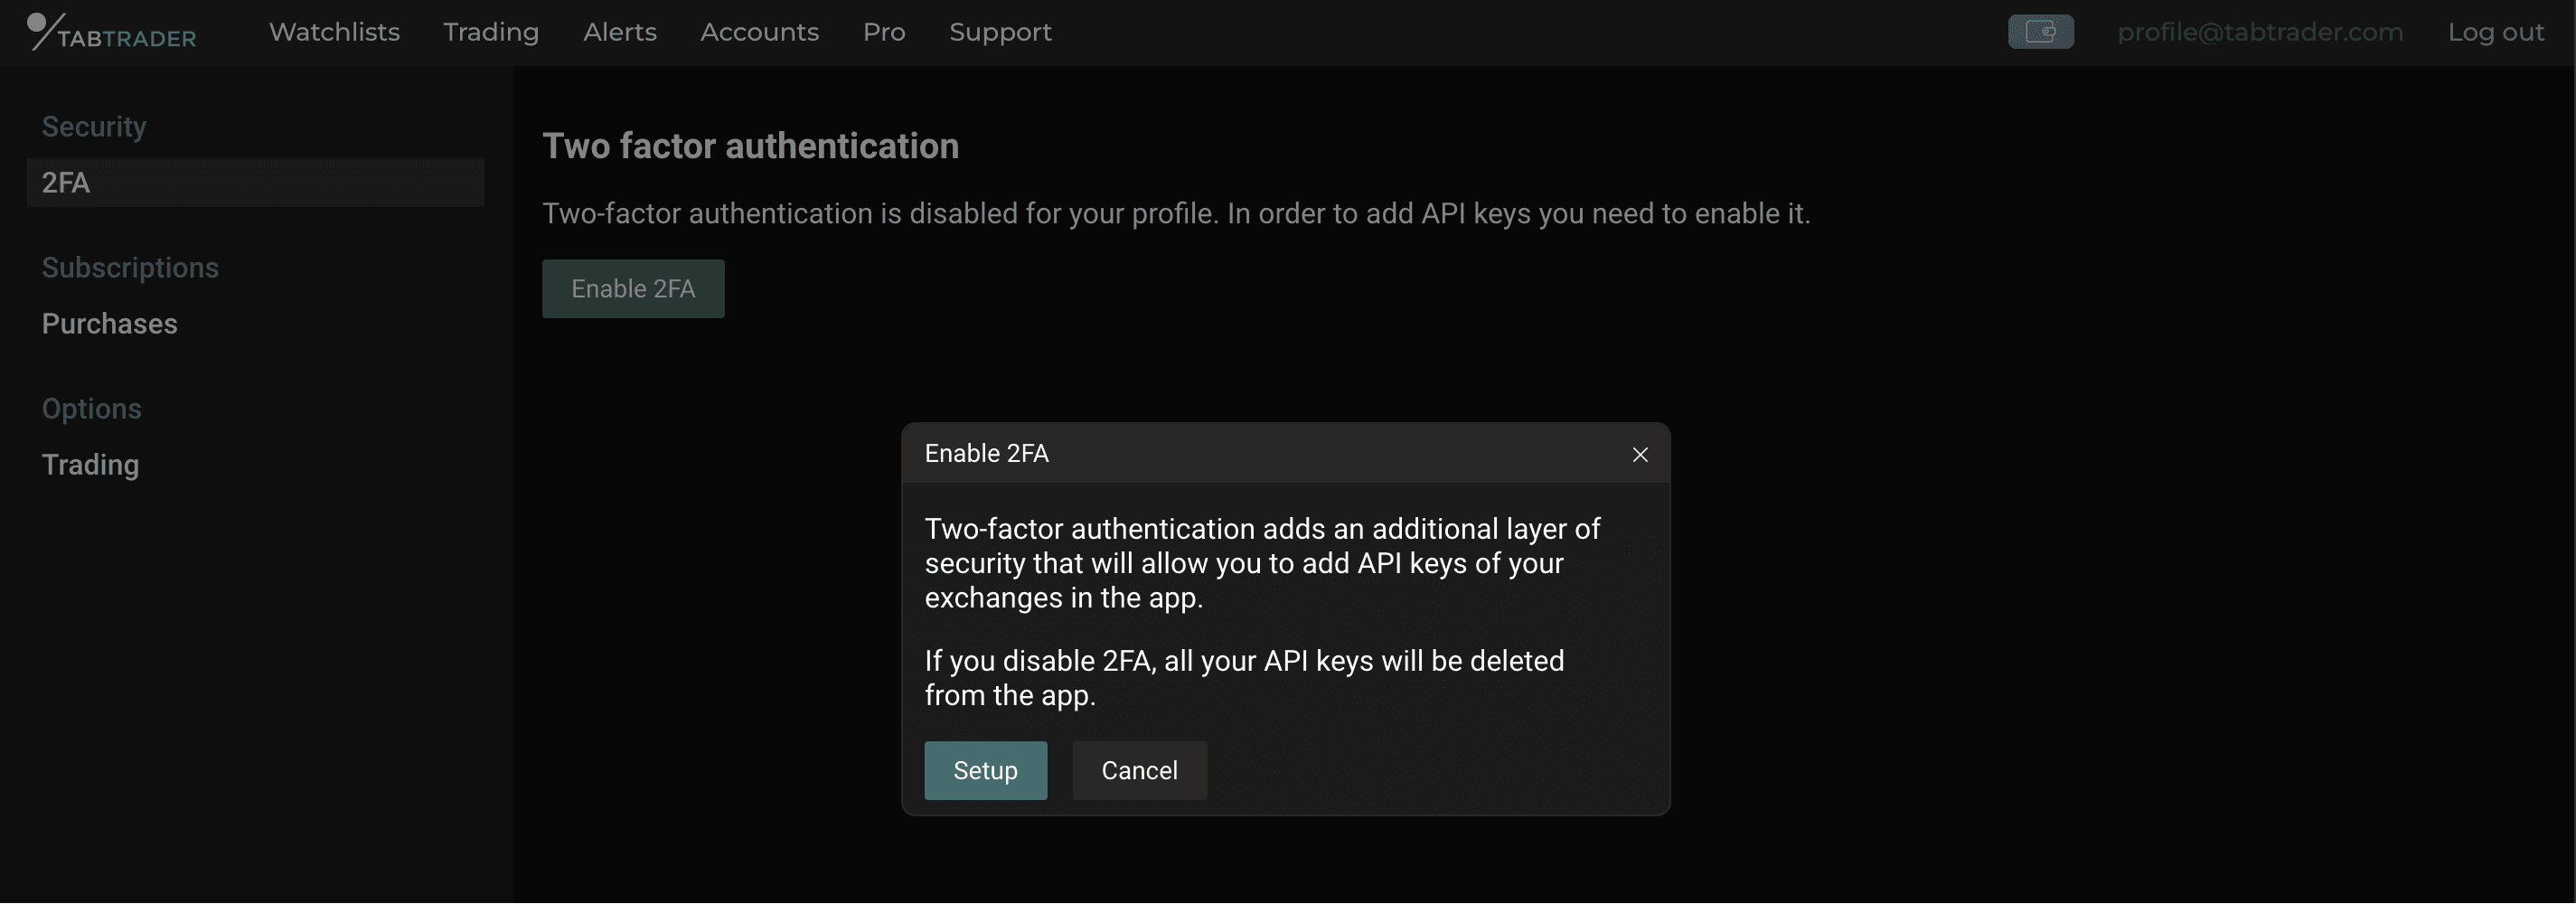Viewport: 2576px width, 904px height.
Task: Open the Pro page
Action: click(884, 32)
